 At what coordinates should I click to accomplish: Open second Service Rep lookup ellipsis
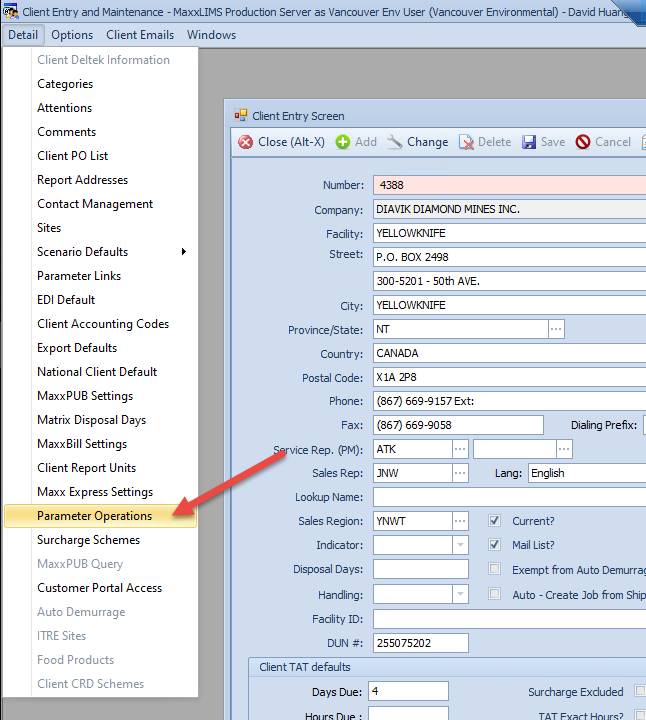[x=564, y=449]
